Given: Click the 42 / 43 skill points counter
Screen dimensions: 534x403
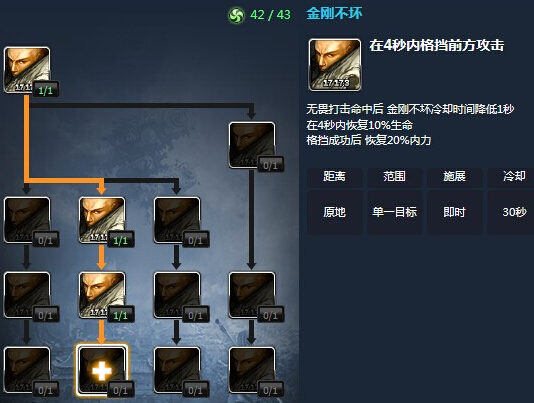Looking at the screenshot, I should coord(270,15).
